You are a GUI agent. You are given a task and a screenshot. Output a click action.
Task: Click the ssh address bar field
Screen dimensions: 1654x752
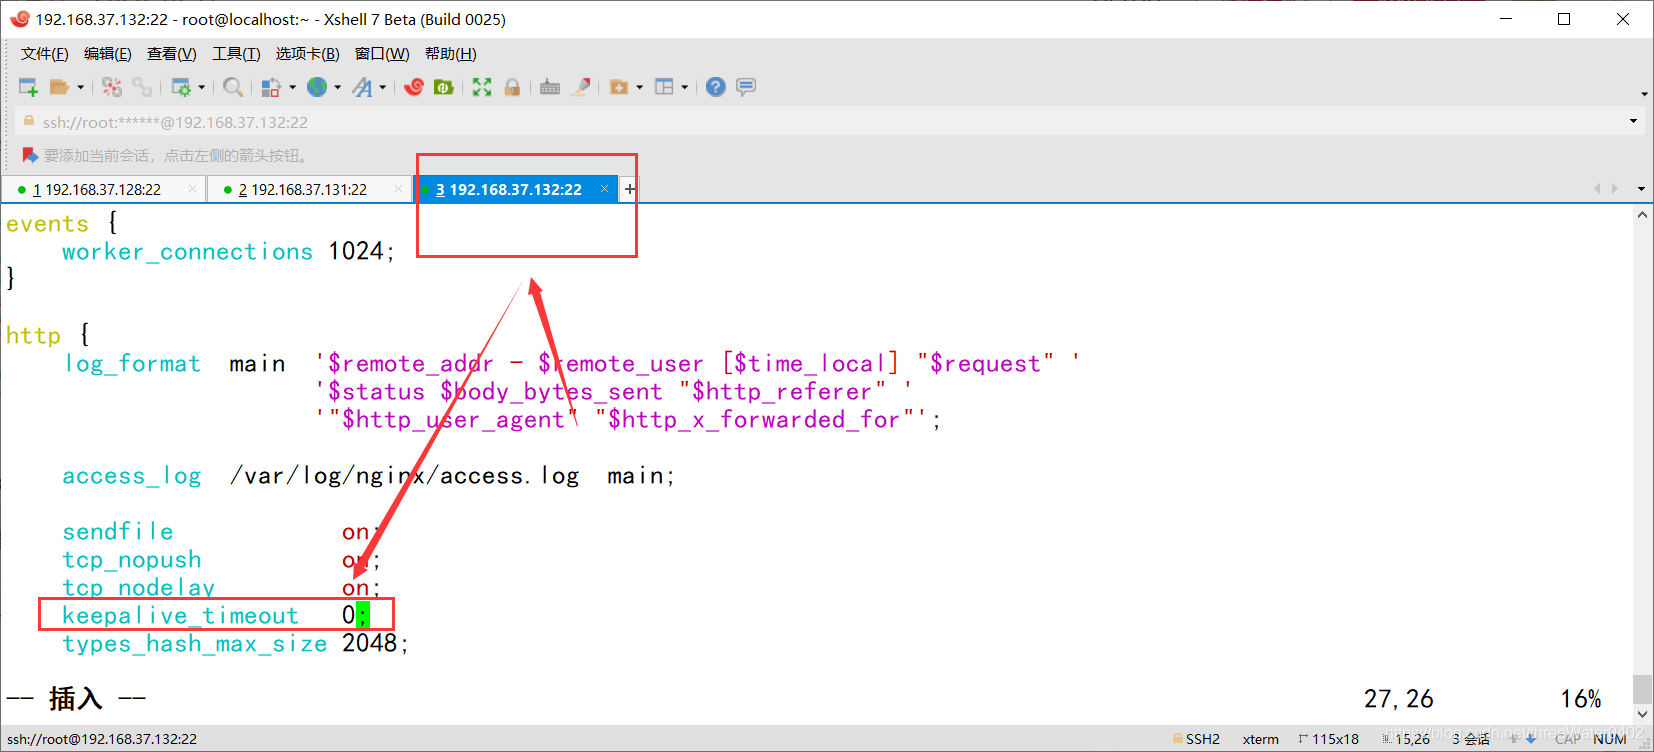(x=820, y=122)
